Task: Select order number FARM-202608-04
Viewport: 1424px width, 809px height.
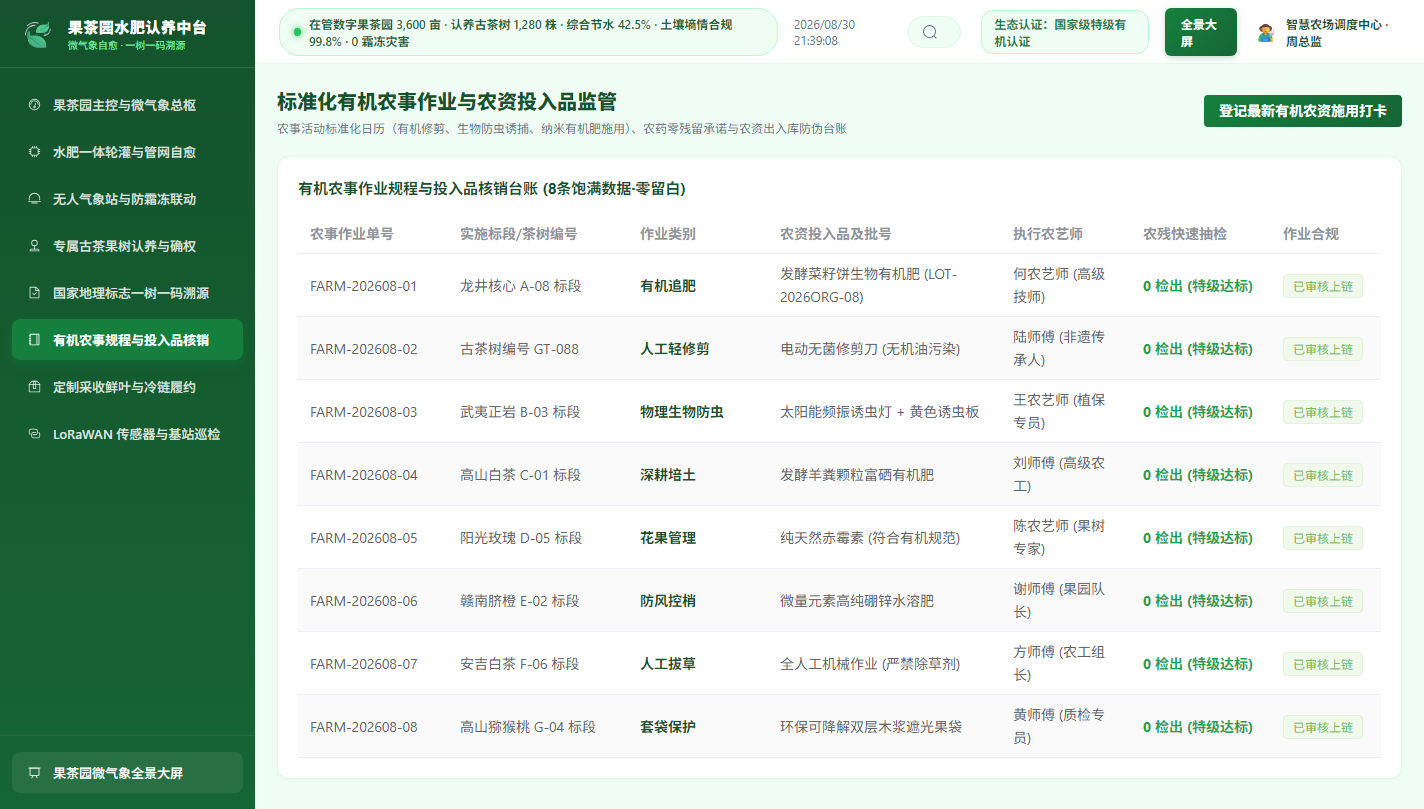Action: (364, 475)
